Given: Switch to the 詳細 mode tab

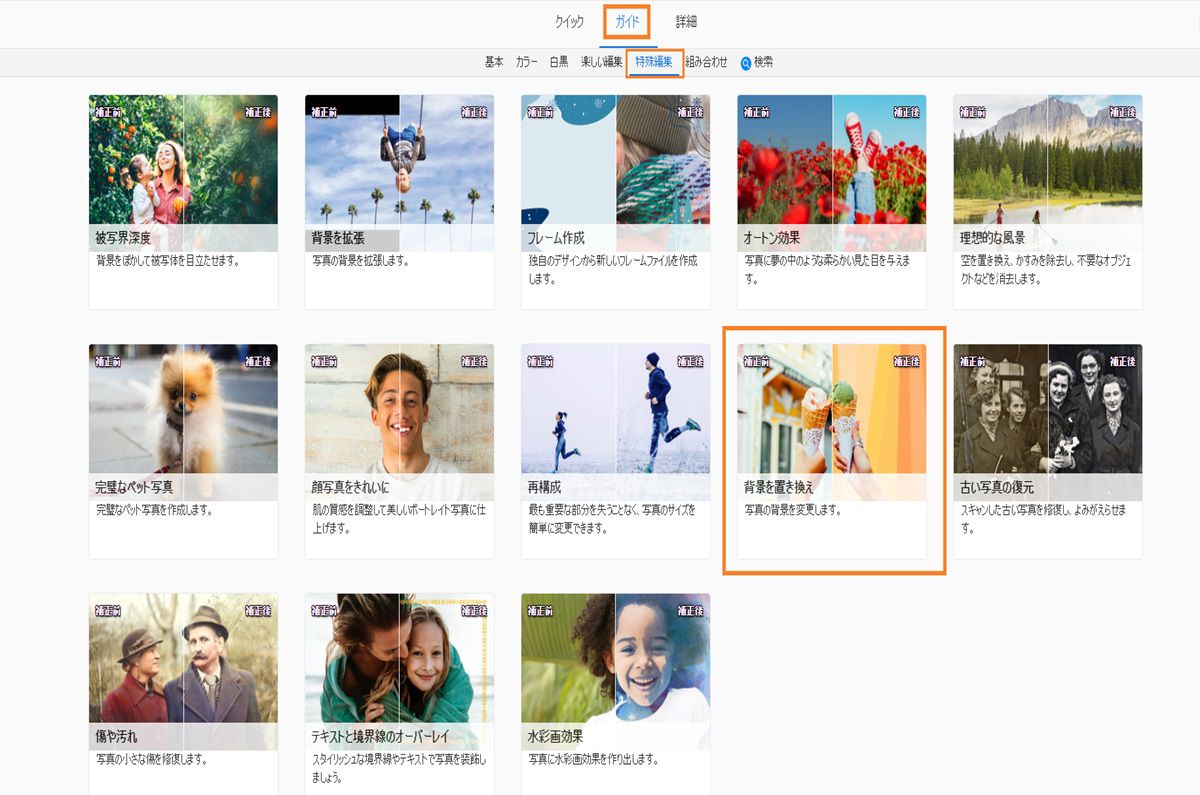Looking at the screenshot, I should (x=686, y=22).
